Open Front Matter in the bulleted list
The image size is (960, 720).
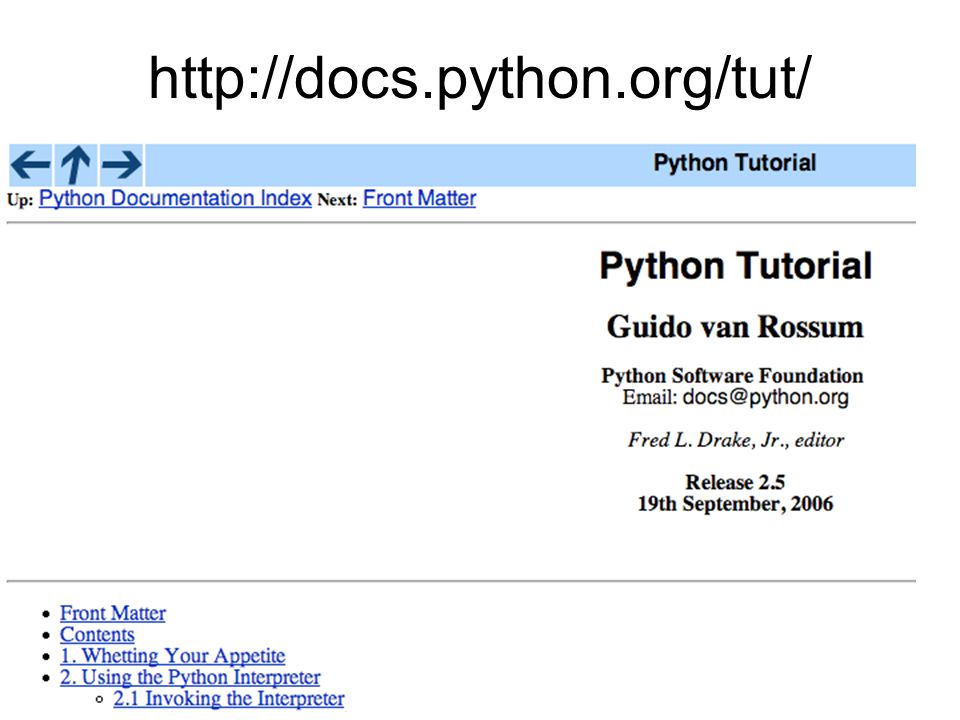click(113, 613)
